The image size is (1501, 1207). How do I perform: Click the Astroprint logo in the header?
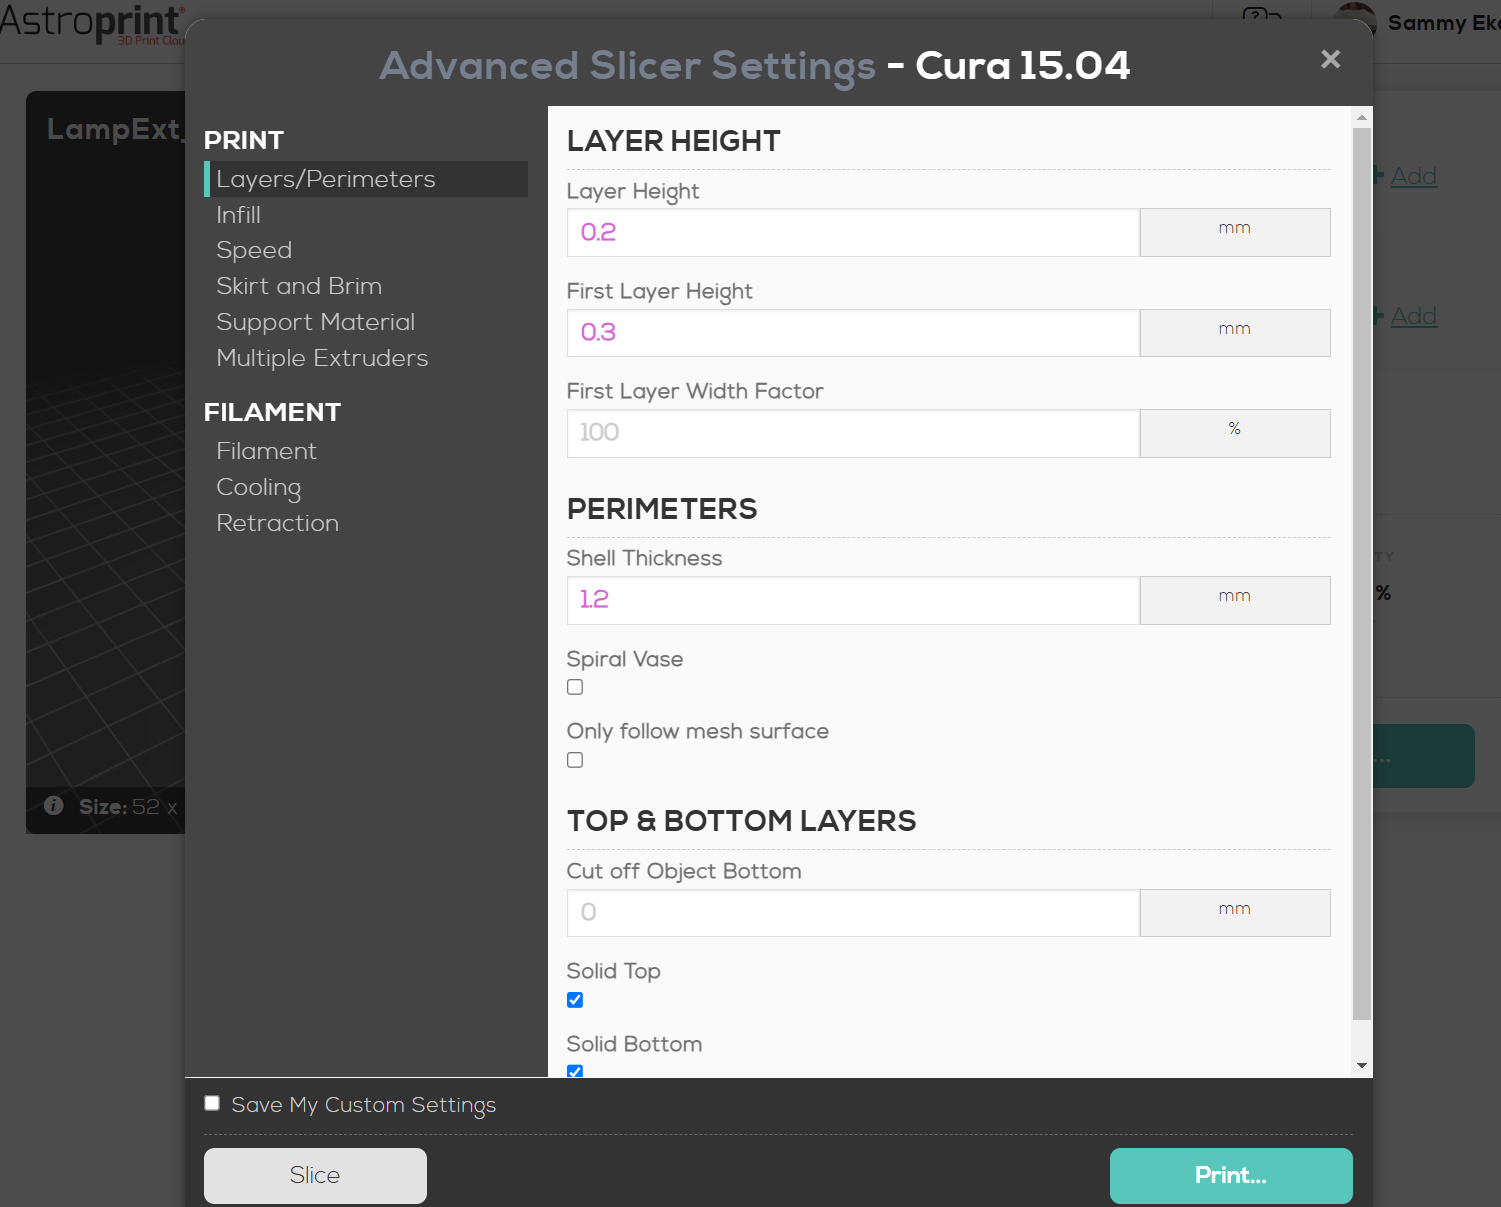click(x=92, y=23)
